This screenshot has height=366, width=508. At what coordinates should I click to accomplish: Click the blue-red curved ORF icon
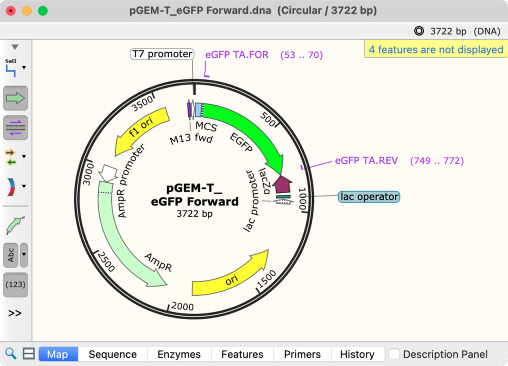click(x=11, y=186)
